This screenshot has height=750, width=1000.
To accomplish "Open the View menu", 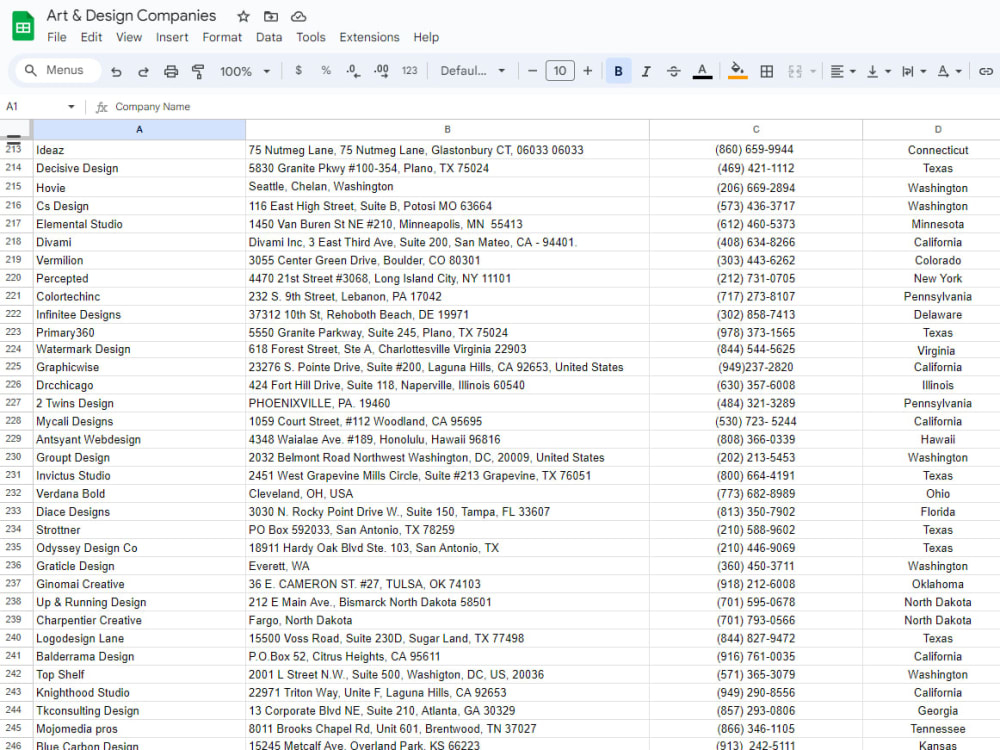I will coord(129,37).
